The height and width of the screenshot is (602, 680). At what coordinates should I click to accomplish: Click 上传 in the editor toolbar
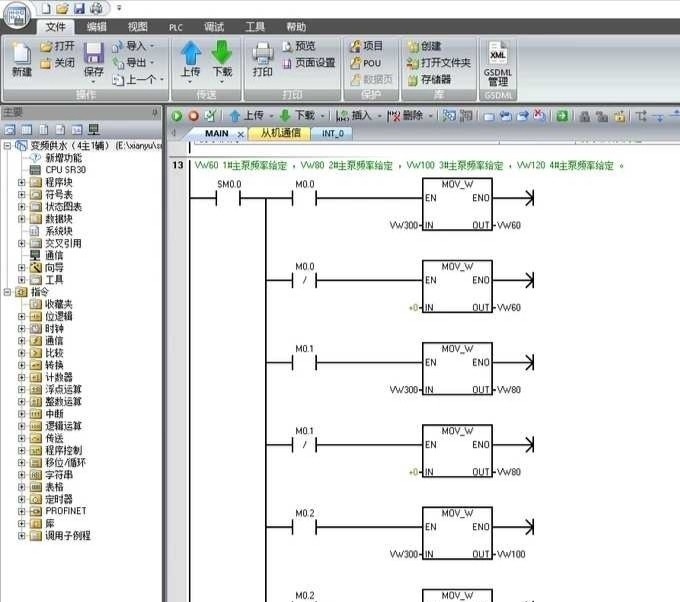pyautogui.click(x=247, y=115)
